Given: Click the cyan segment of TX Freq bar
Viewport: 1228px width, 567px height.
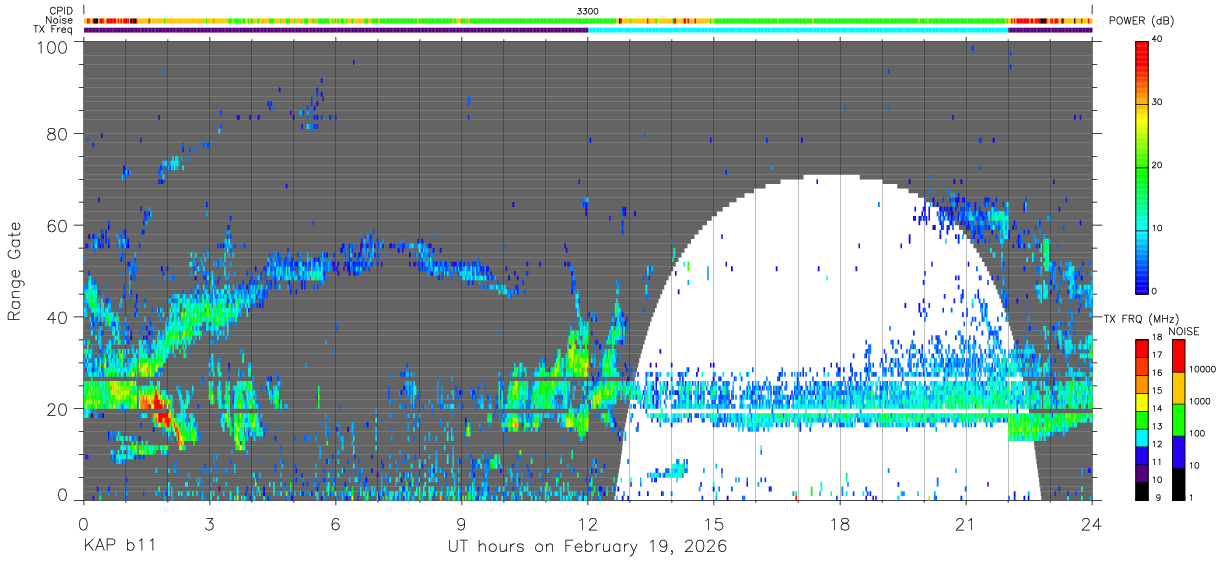Looking at the screenshot, I should pos(798,30).
